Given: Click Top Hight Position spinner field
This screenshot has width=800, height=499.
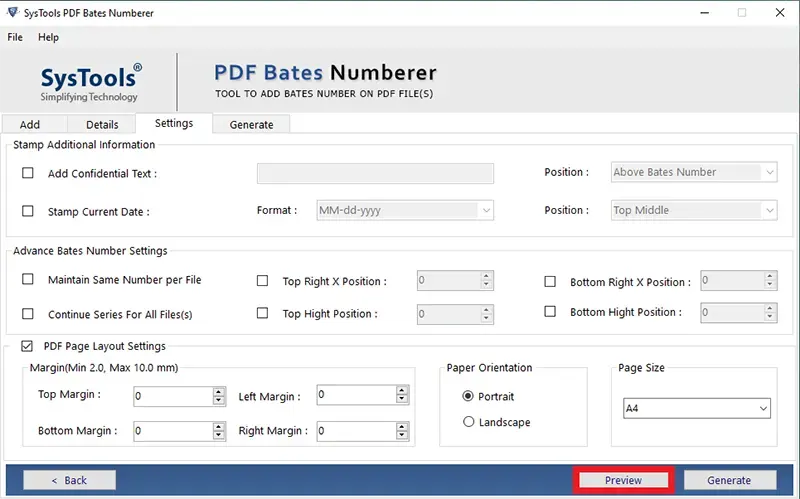Looking at the screenshot, I should (x=455, y=314).
